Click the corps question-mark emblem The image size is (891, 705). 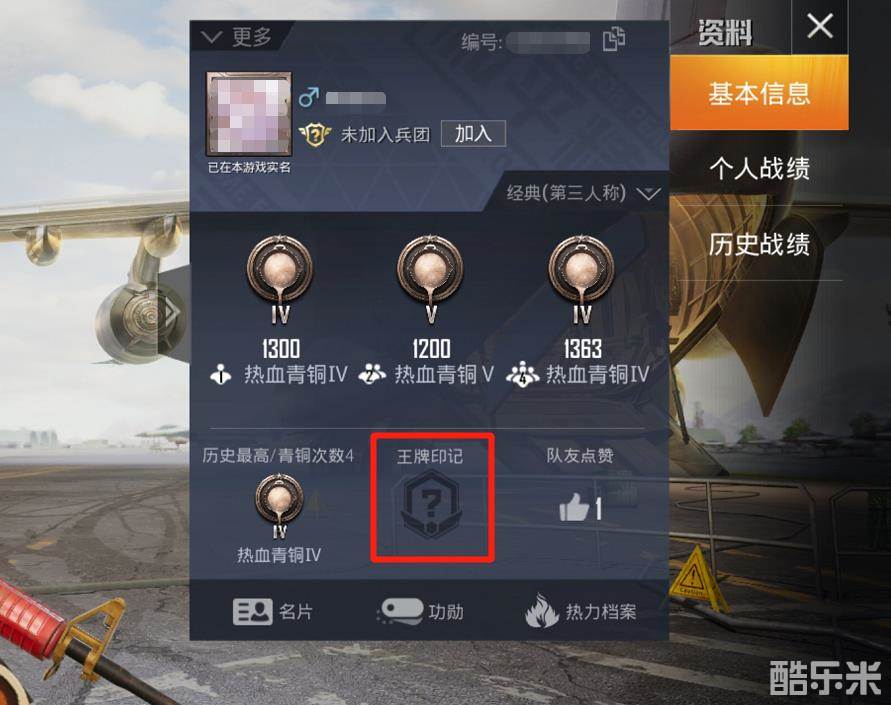[316, 135]
